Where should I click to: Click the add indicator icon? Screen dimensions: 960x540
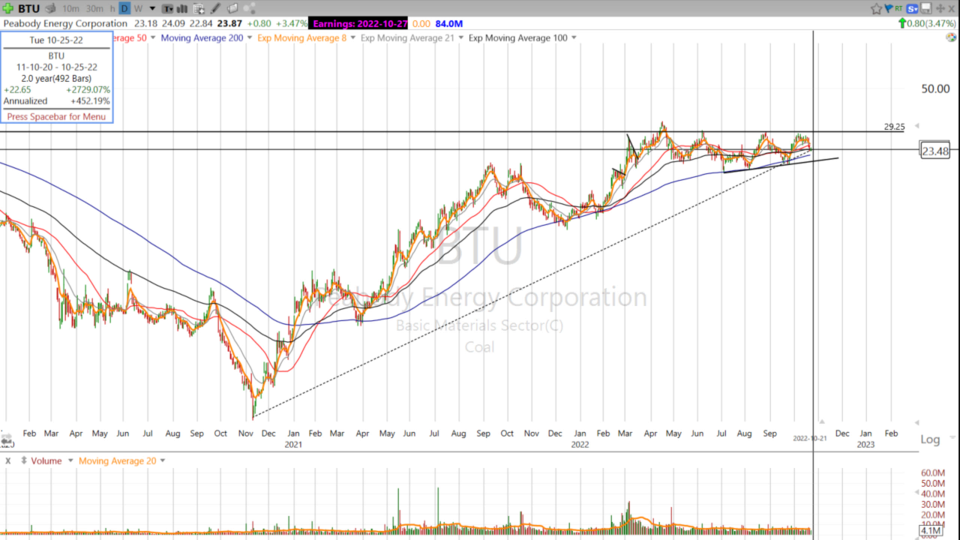[199, 9]
